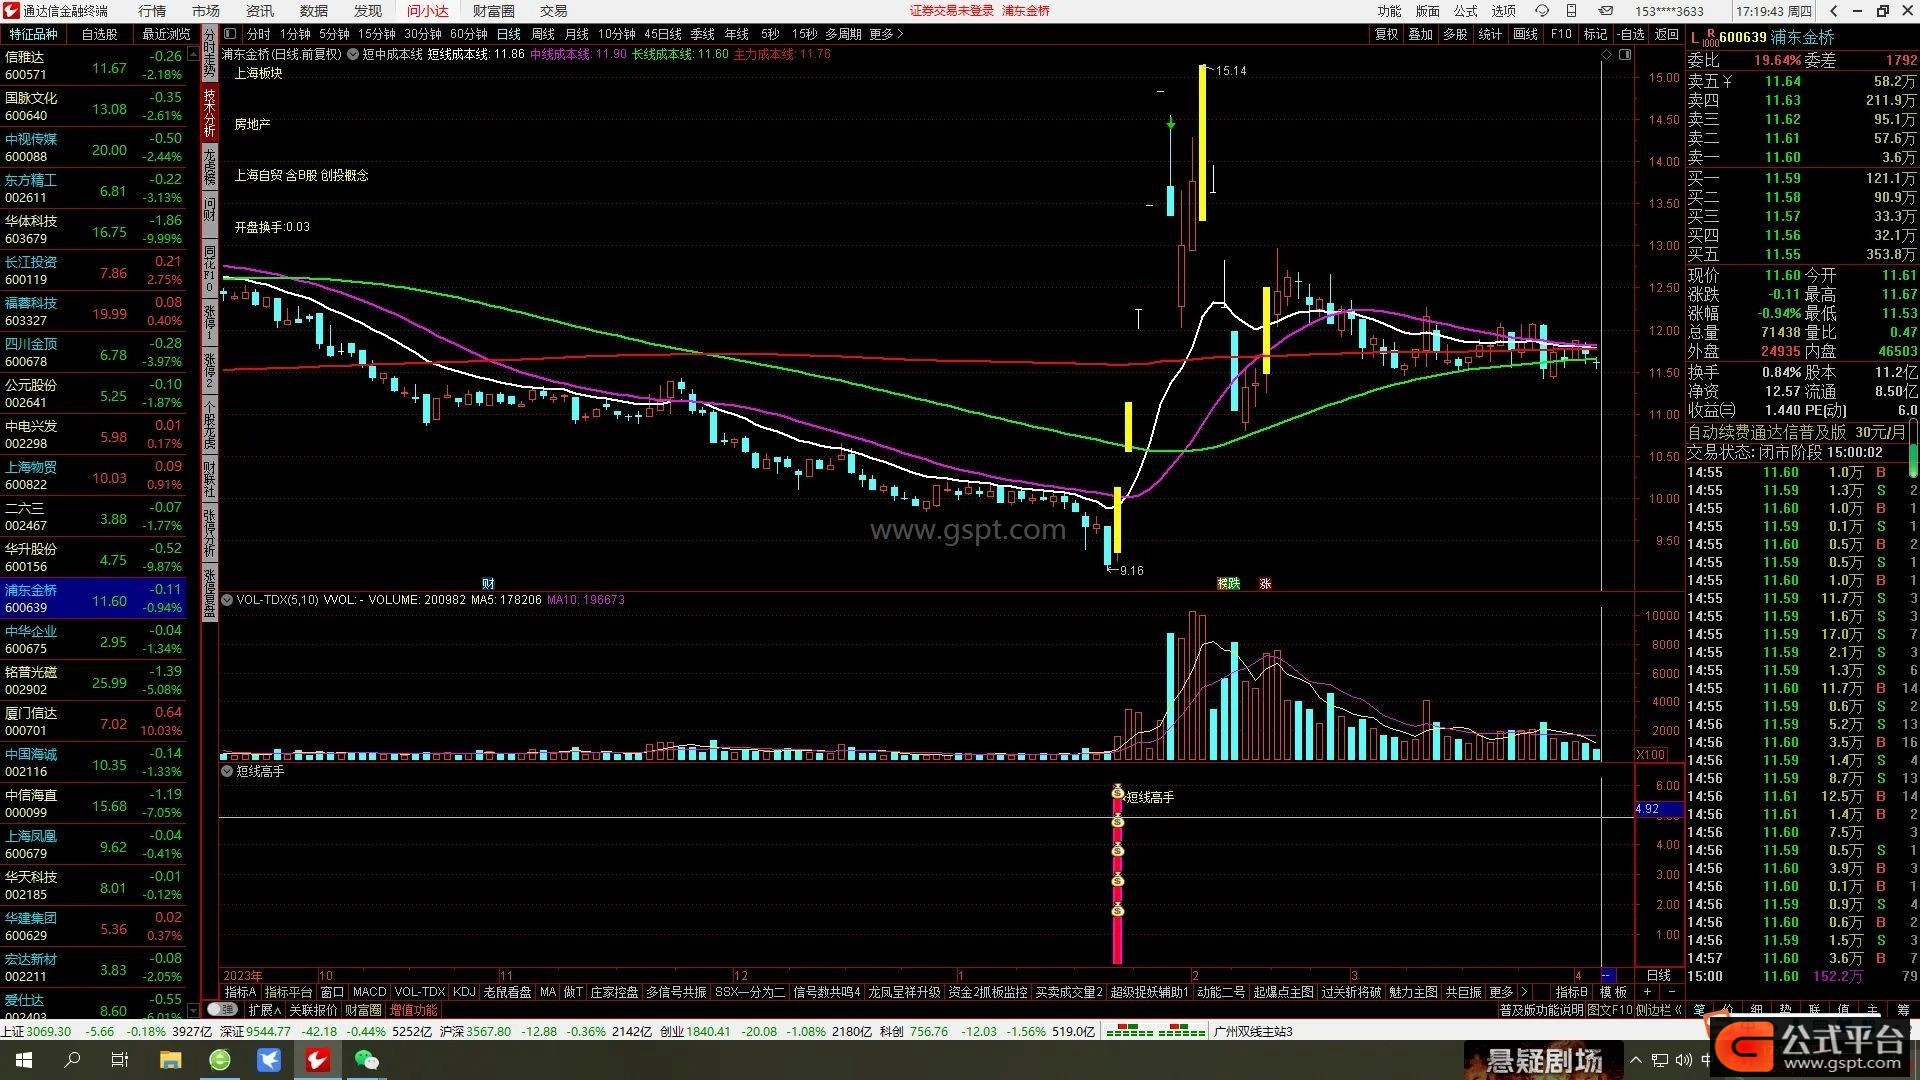Open the 市场 menu

click(x=206, y=11)
